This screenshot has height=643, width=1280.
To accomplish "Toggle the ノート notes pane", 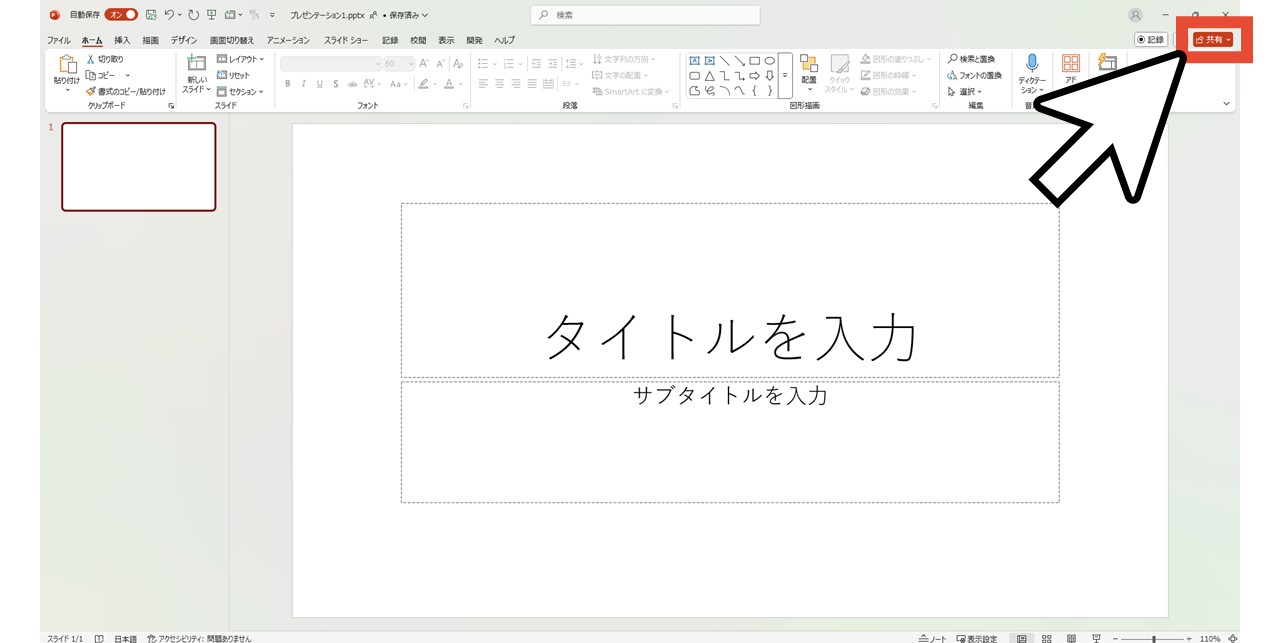I will tap(933, 638).
